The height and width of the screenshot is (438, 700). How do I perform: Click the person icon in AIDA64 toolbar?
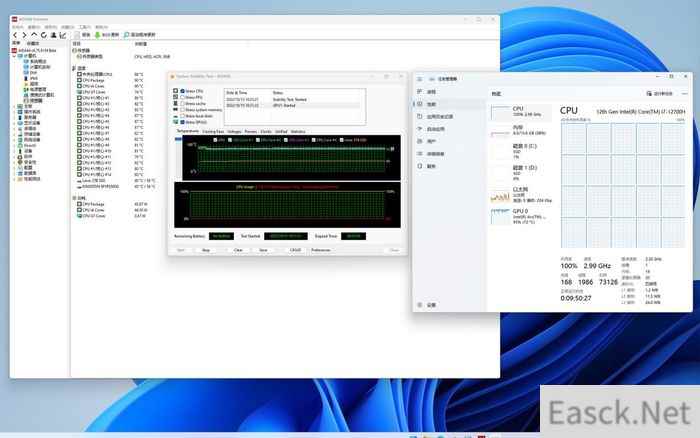click(x=53, y=35)
